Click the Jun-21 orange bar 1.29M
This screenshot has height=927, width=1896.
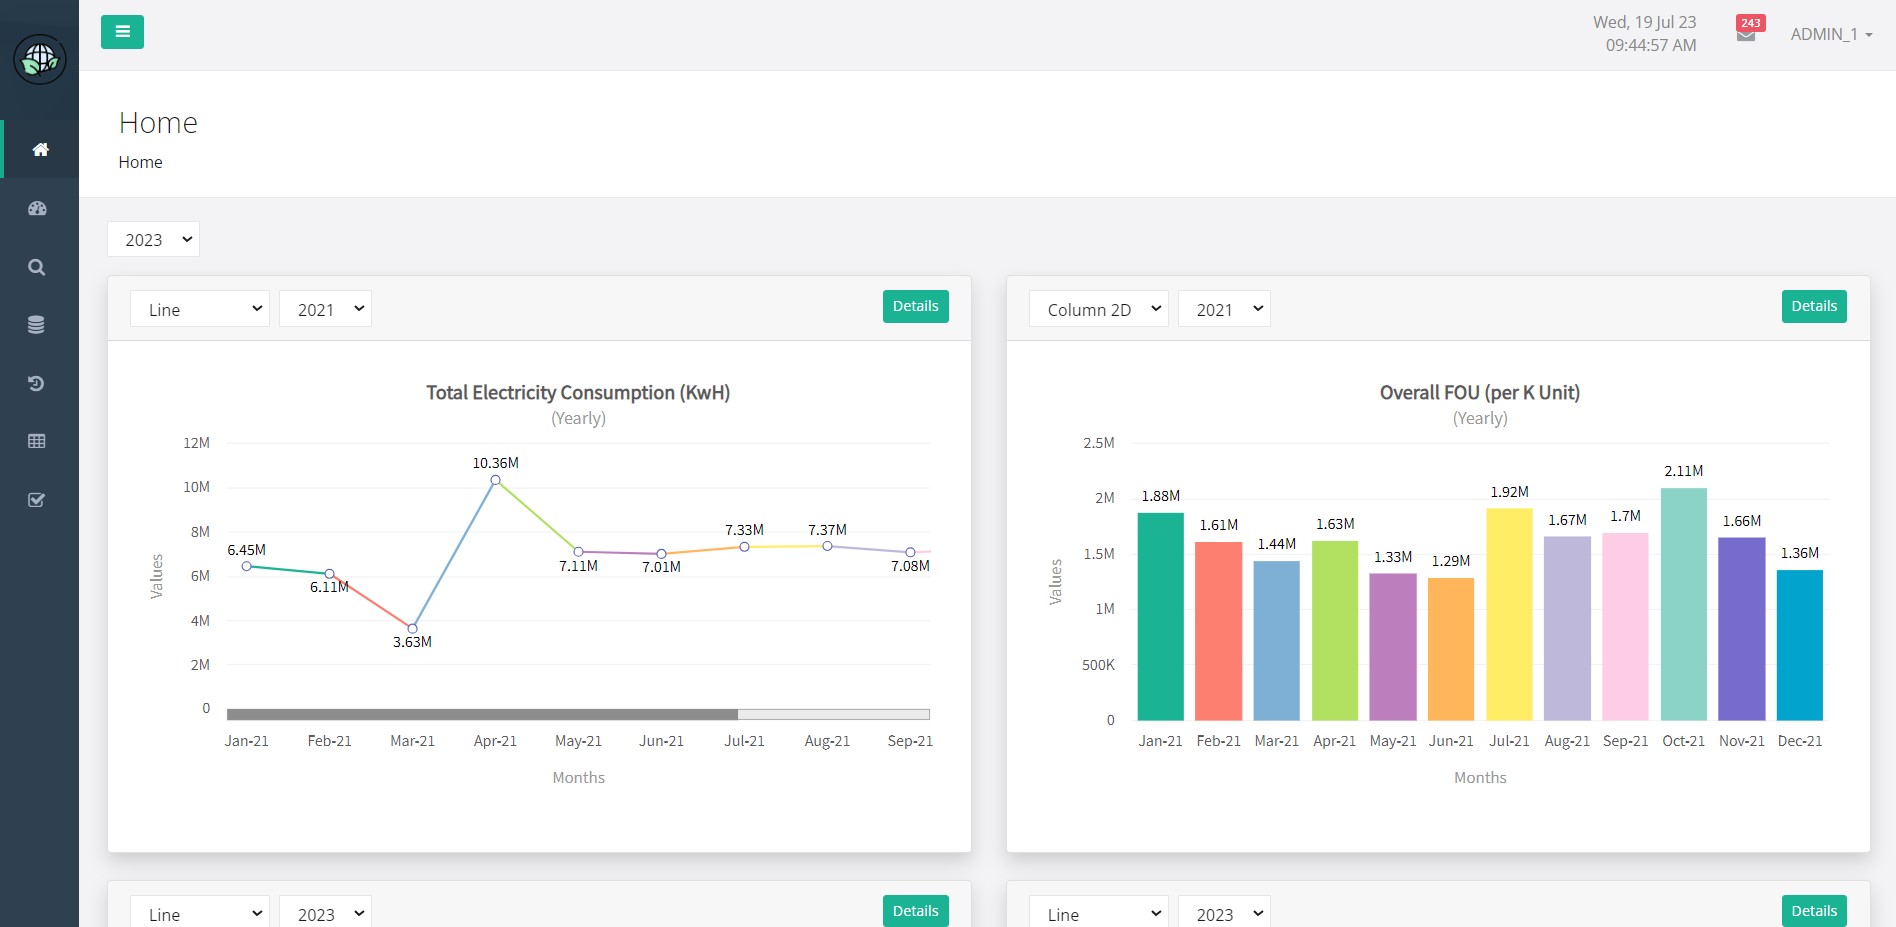coord(1450,649)
